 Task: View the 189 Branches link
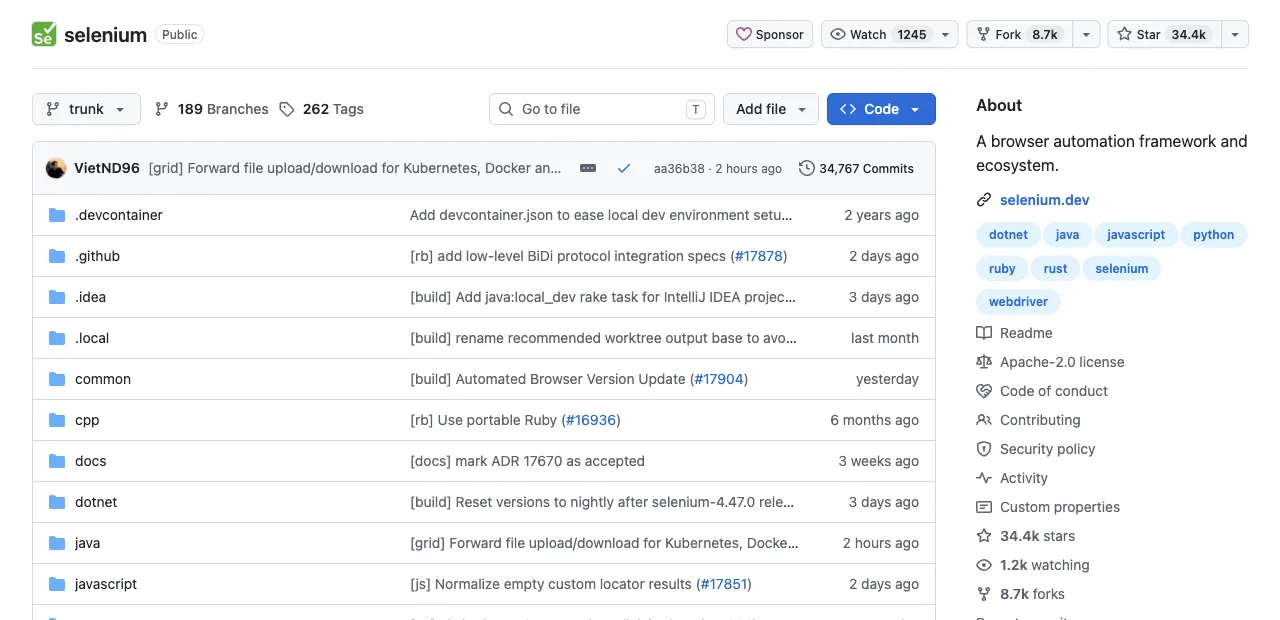point(212,109)
